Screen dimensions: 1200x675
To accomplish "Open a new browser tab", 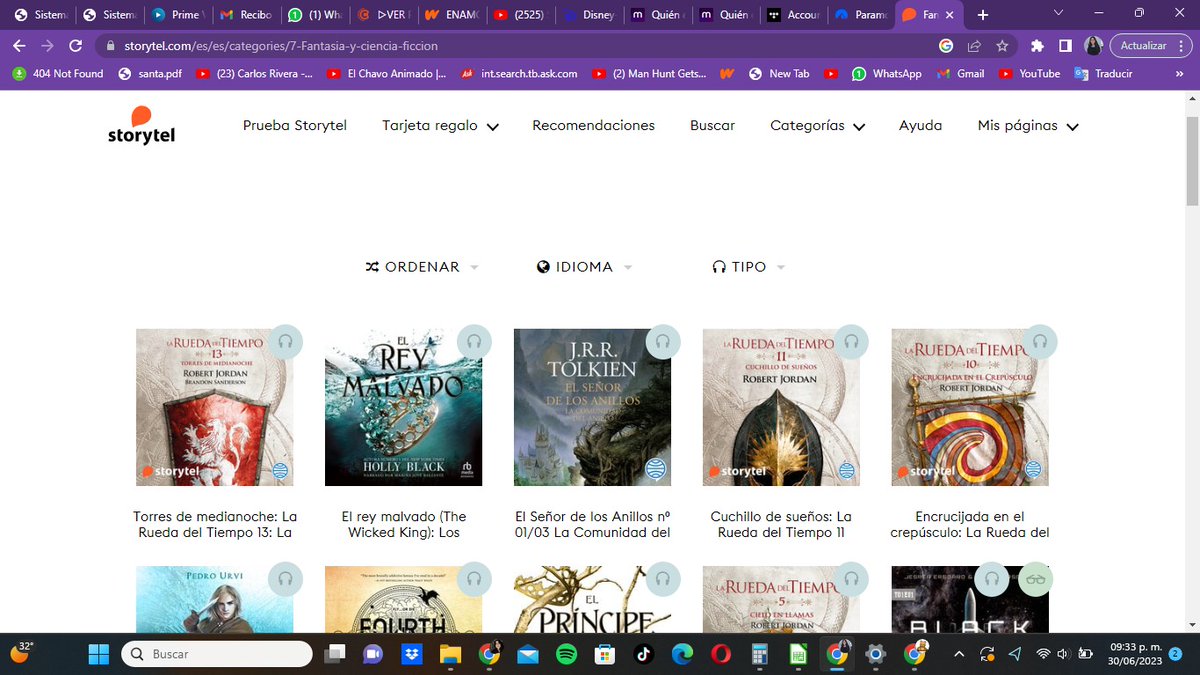I will pos(983,15).
